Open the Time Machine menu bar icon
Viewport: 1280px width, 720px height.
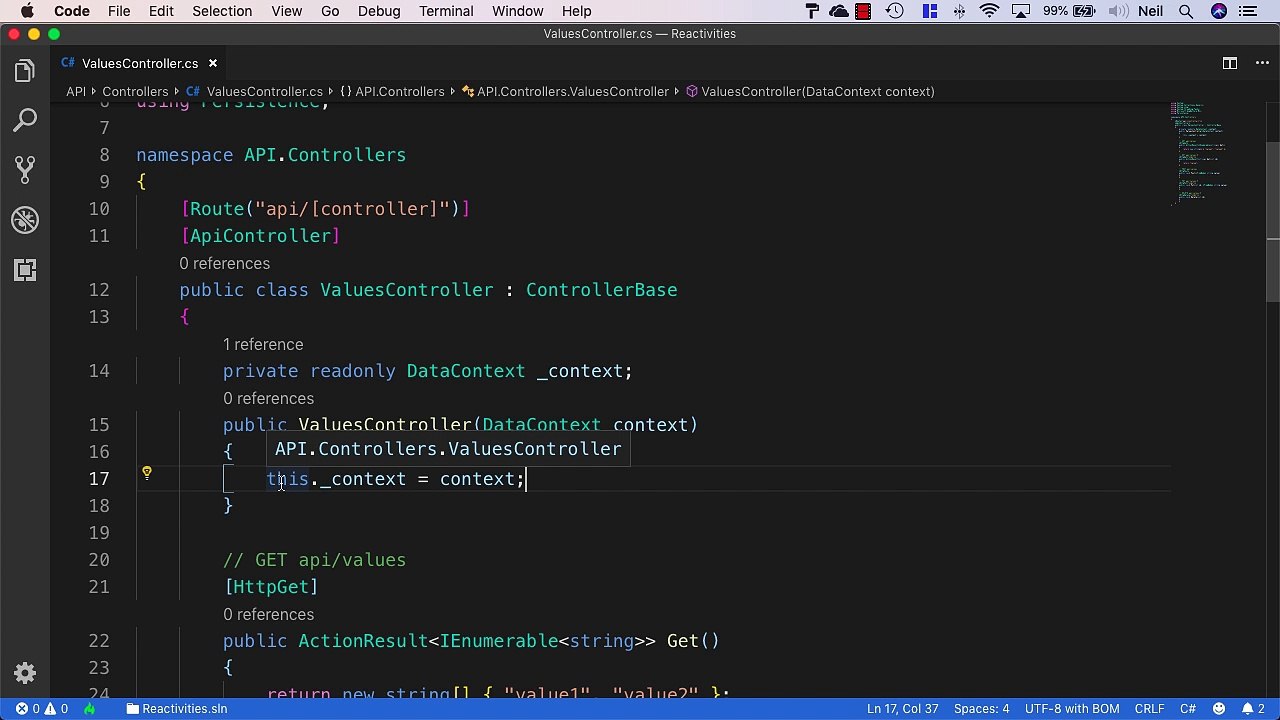(895, 11)
